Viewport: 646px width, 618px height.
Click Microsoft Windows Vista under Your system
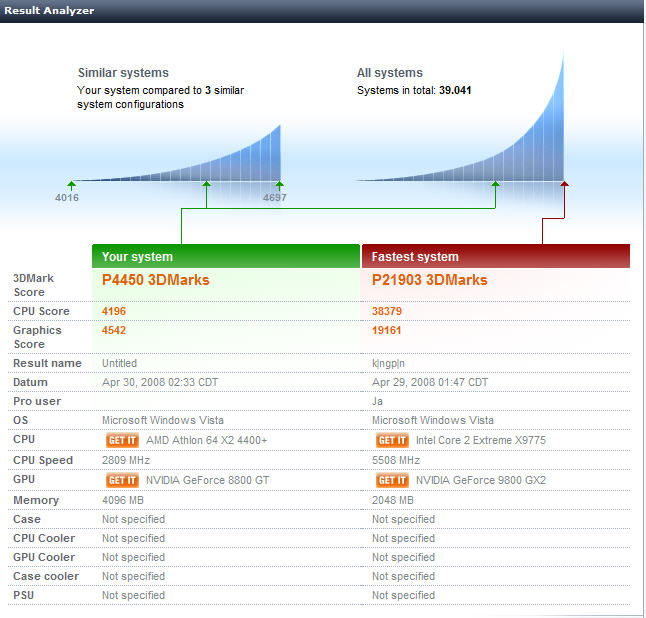163,420
